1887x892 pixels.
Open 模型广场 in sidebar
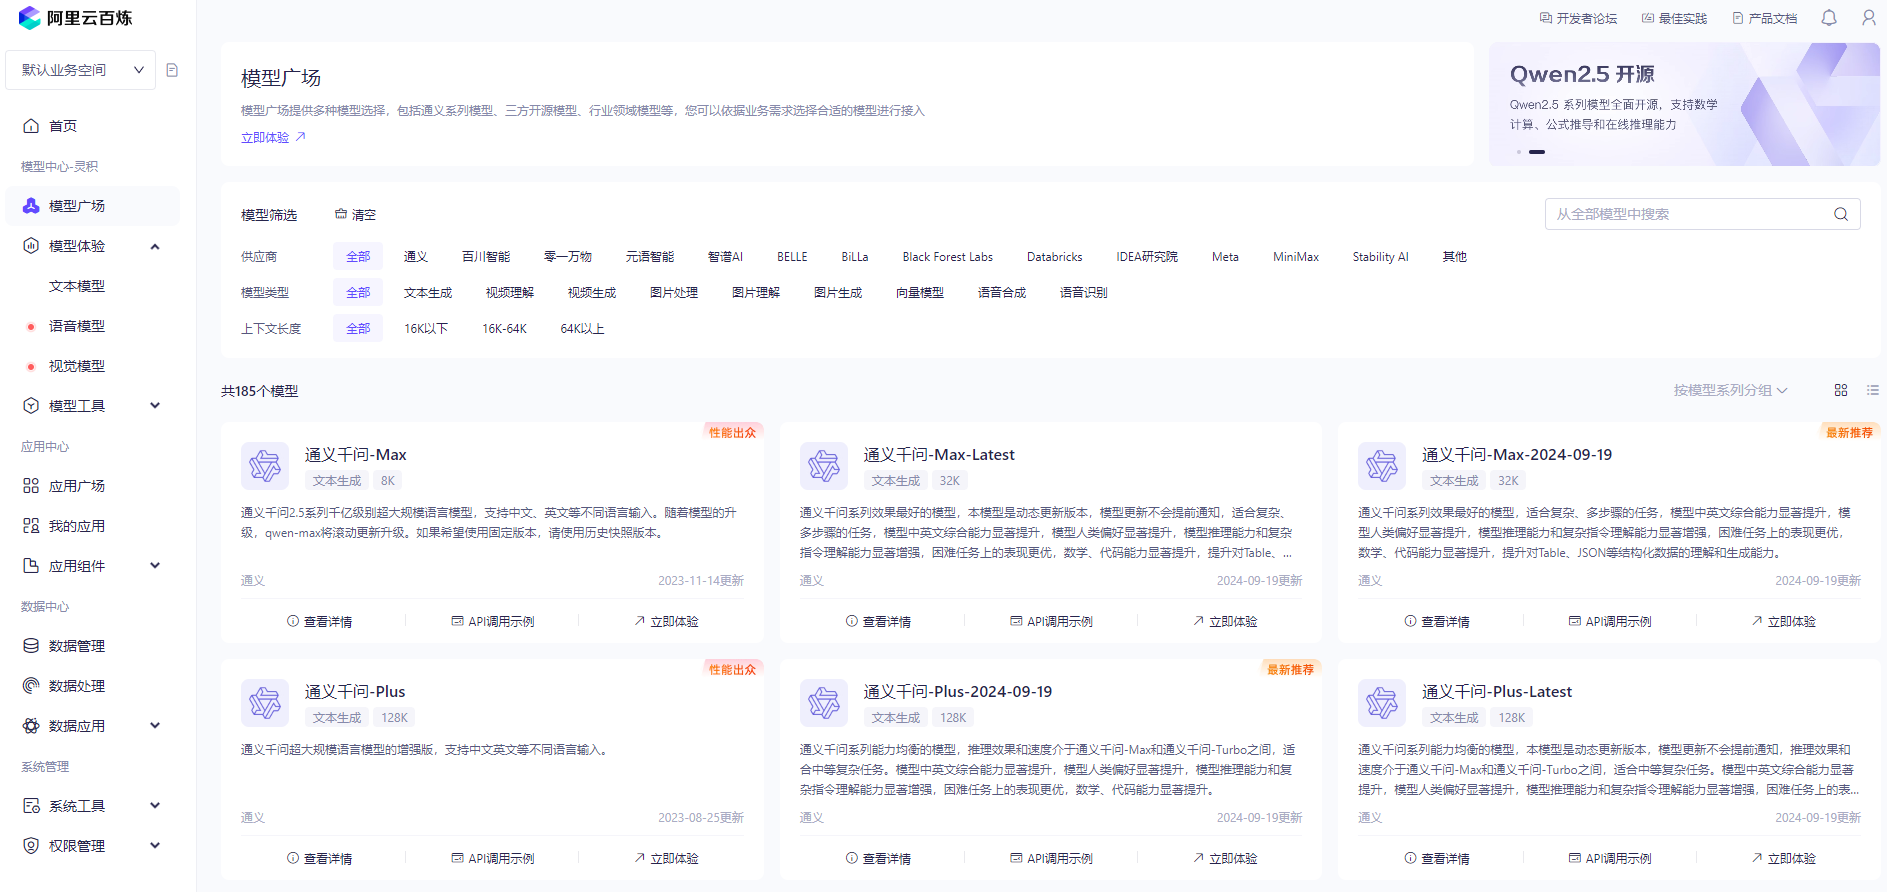click(92, 206)
